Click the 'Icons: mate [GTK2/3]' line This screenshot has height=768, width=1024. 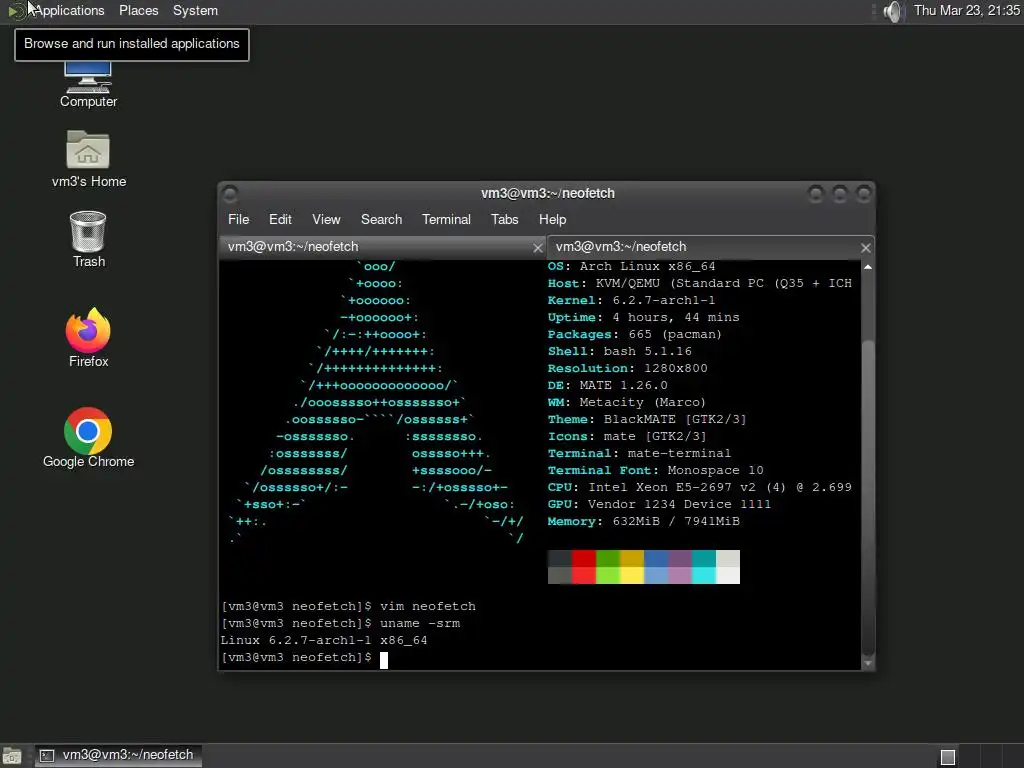pos(627,436)
